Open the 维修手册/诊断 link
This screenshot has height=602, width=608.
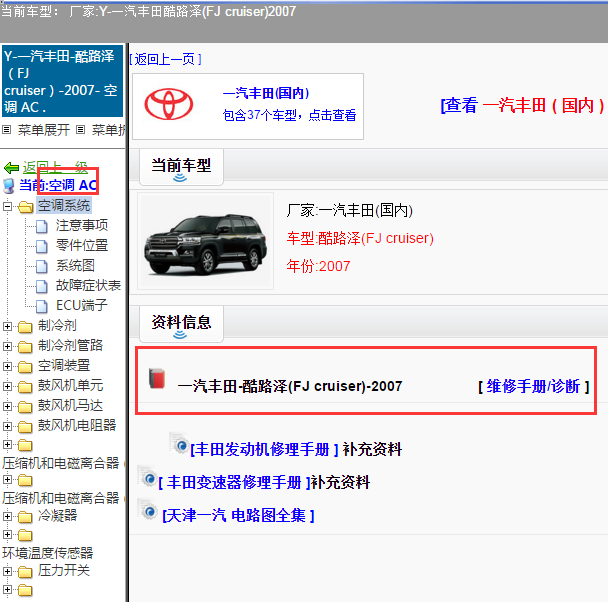pos(534,386)
